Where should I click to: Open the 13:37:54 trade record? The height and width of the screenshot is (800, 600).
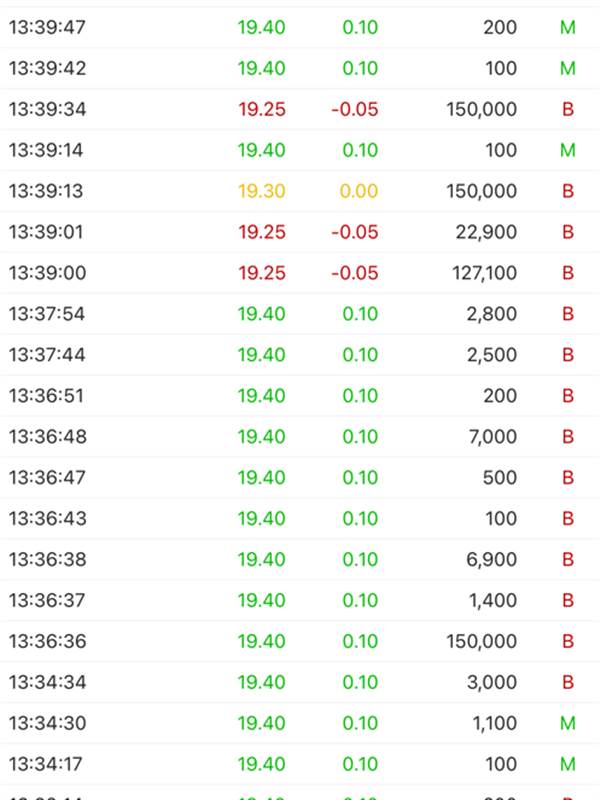[300, 314]
